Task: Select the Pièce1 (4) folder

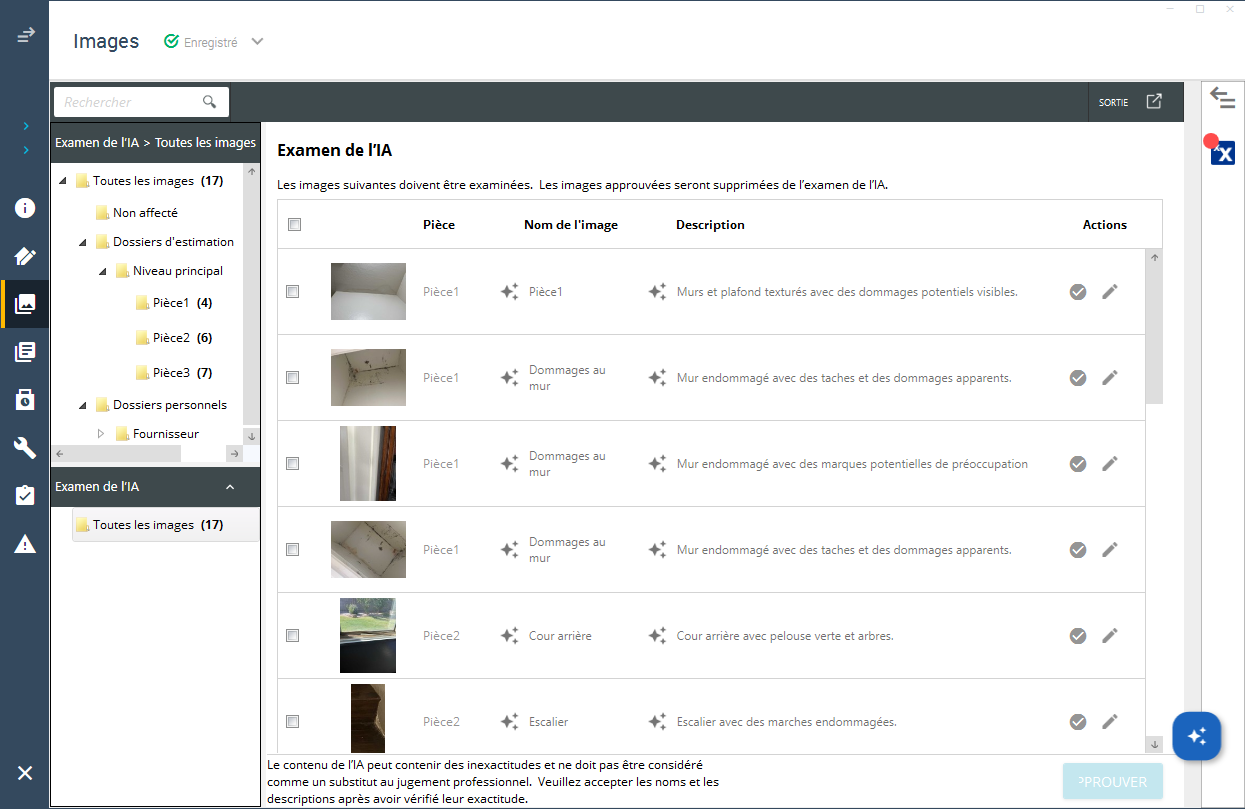Action: tap(173, 303)
